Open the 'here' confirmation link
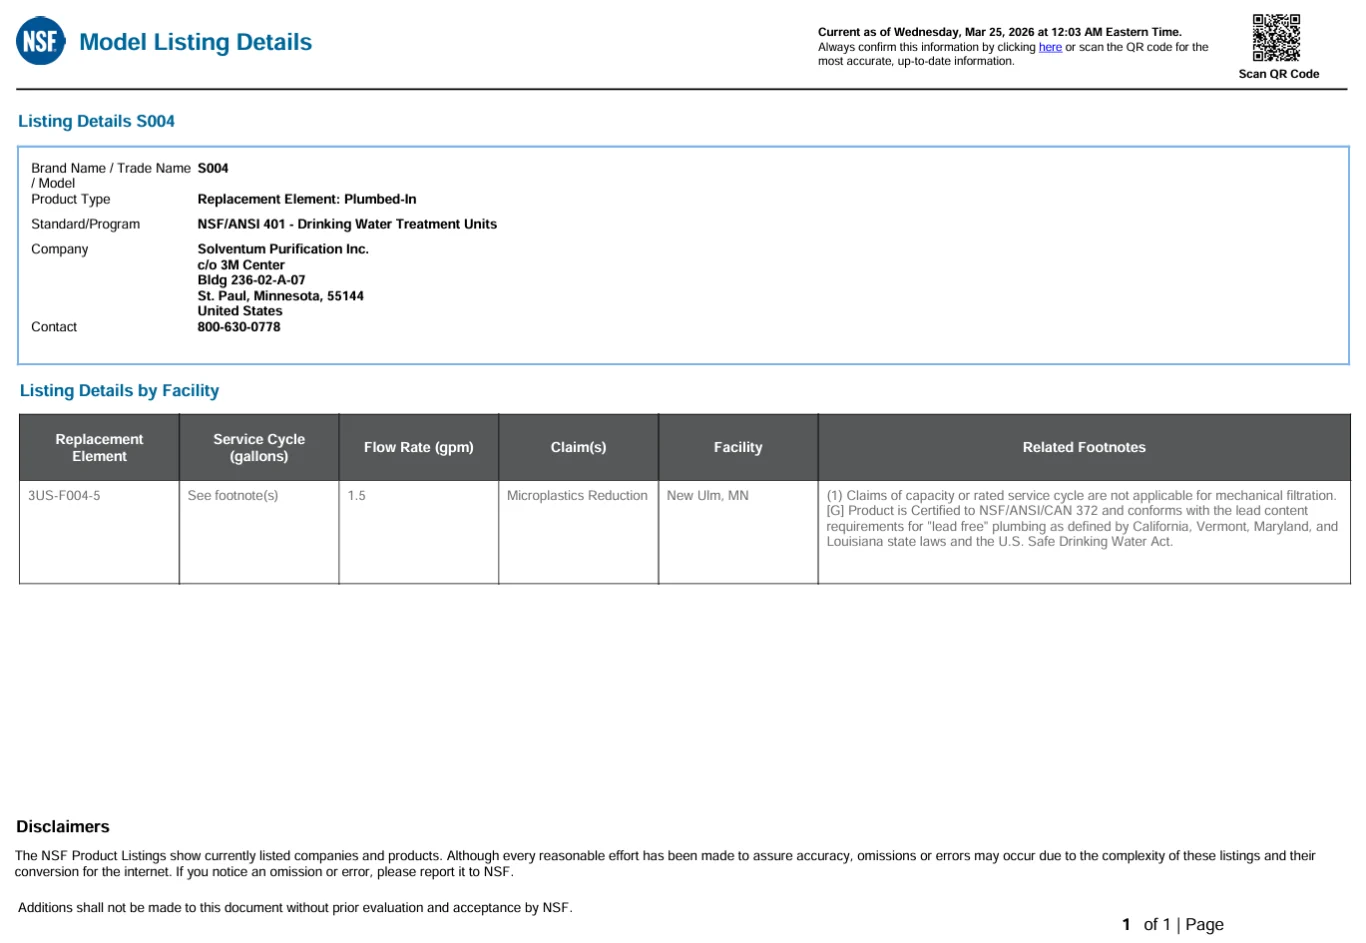1366x943 pixels. [x=1050, y=47]
